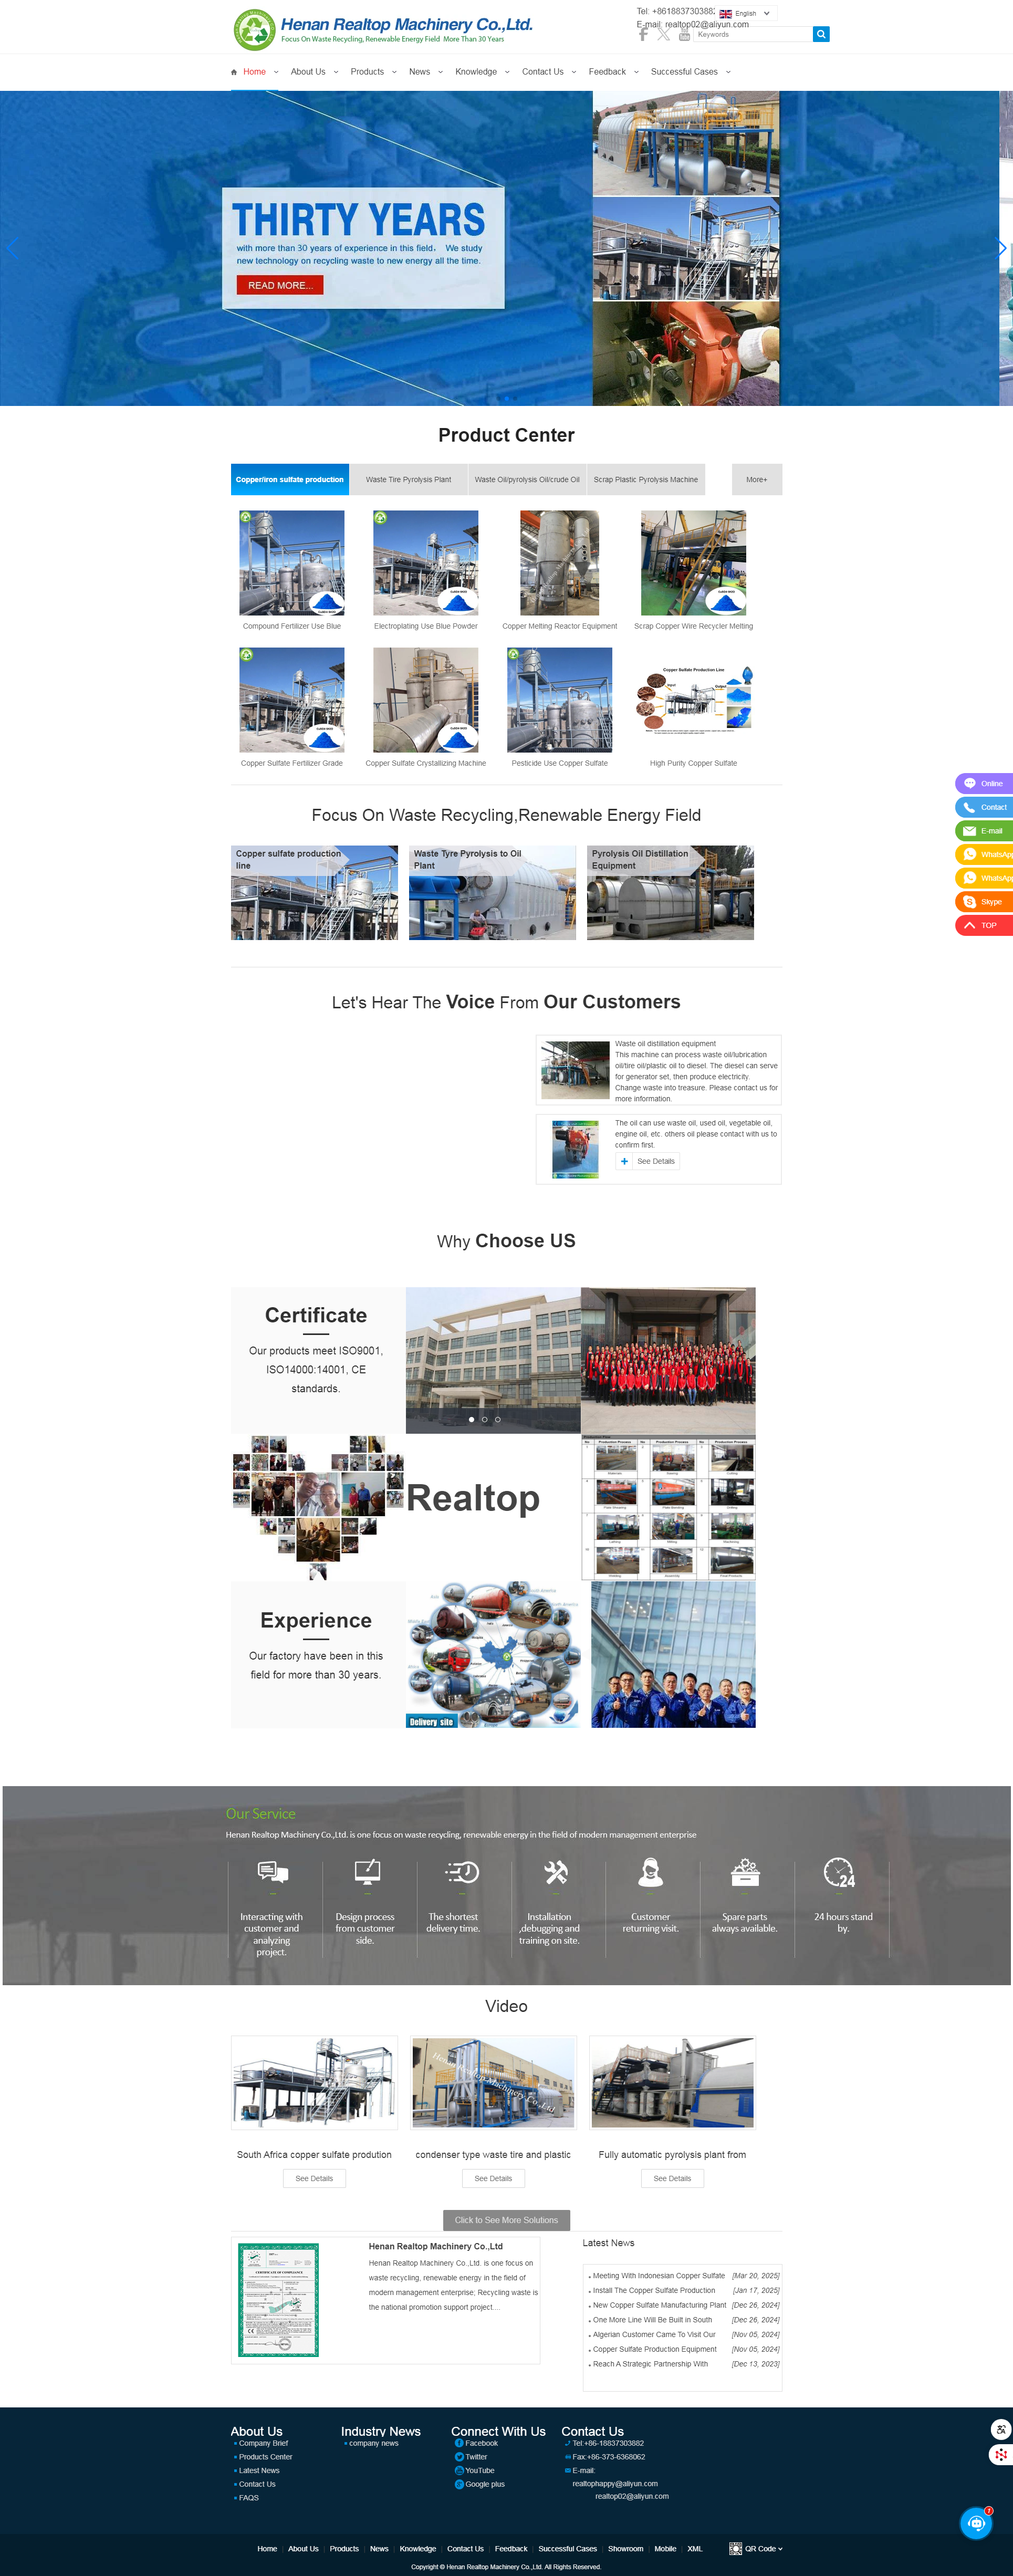Click the E-mail side button
Screen dimensions: 1013x2576
click(984, 831)
